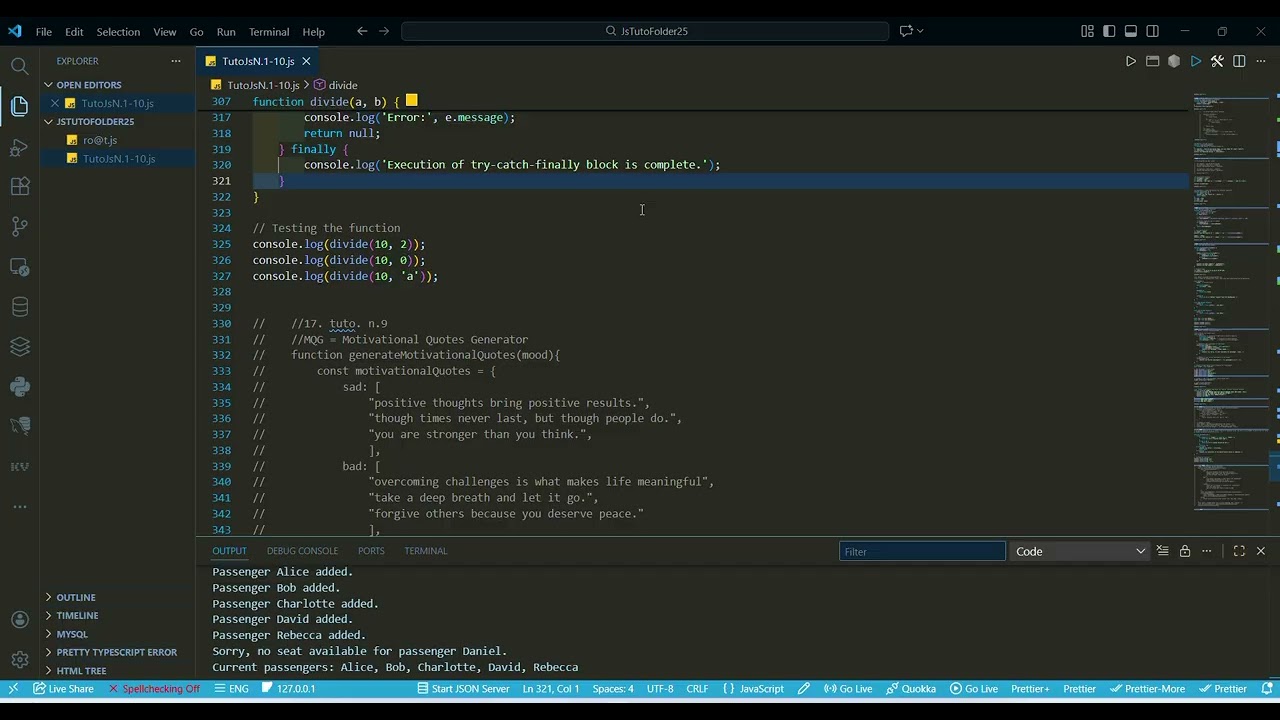This screenshot has width=1280, height=720.
Task: Toggle Spellchecking Off in status bar
Action: (x=154, y=689)
